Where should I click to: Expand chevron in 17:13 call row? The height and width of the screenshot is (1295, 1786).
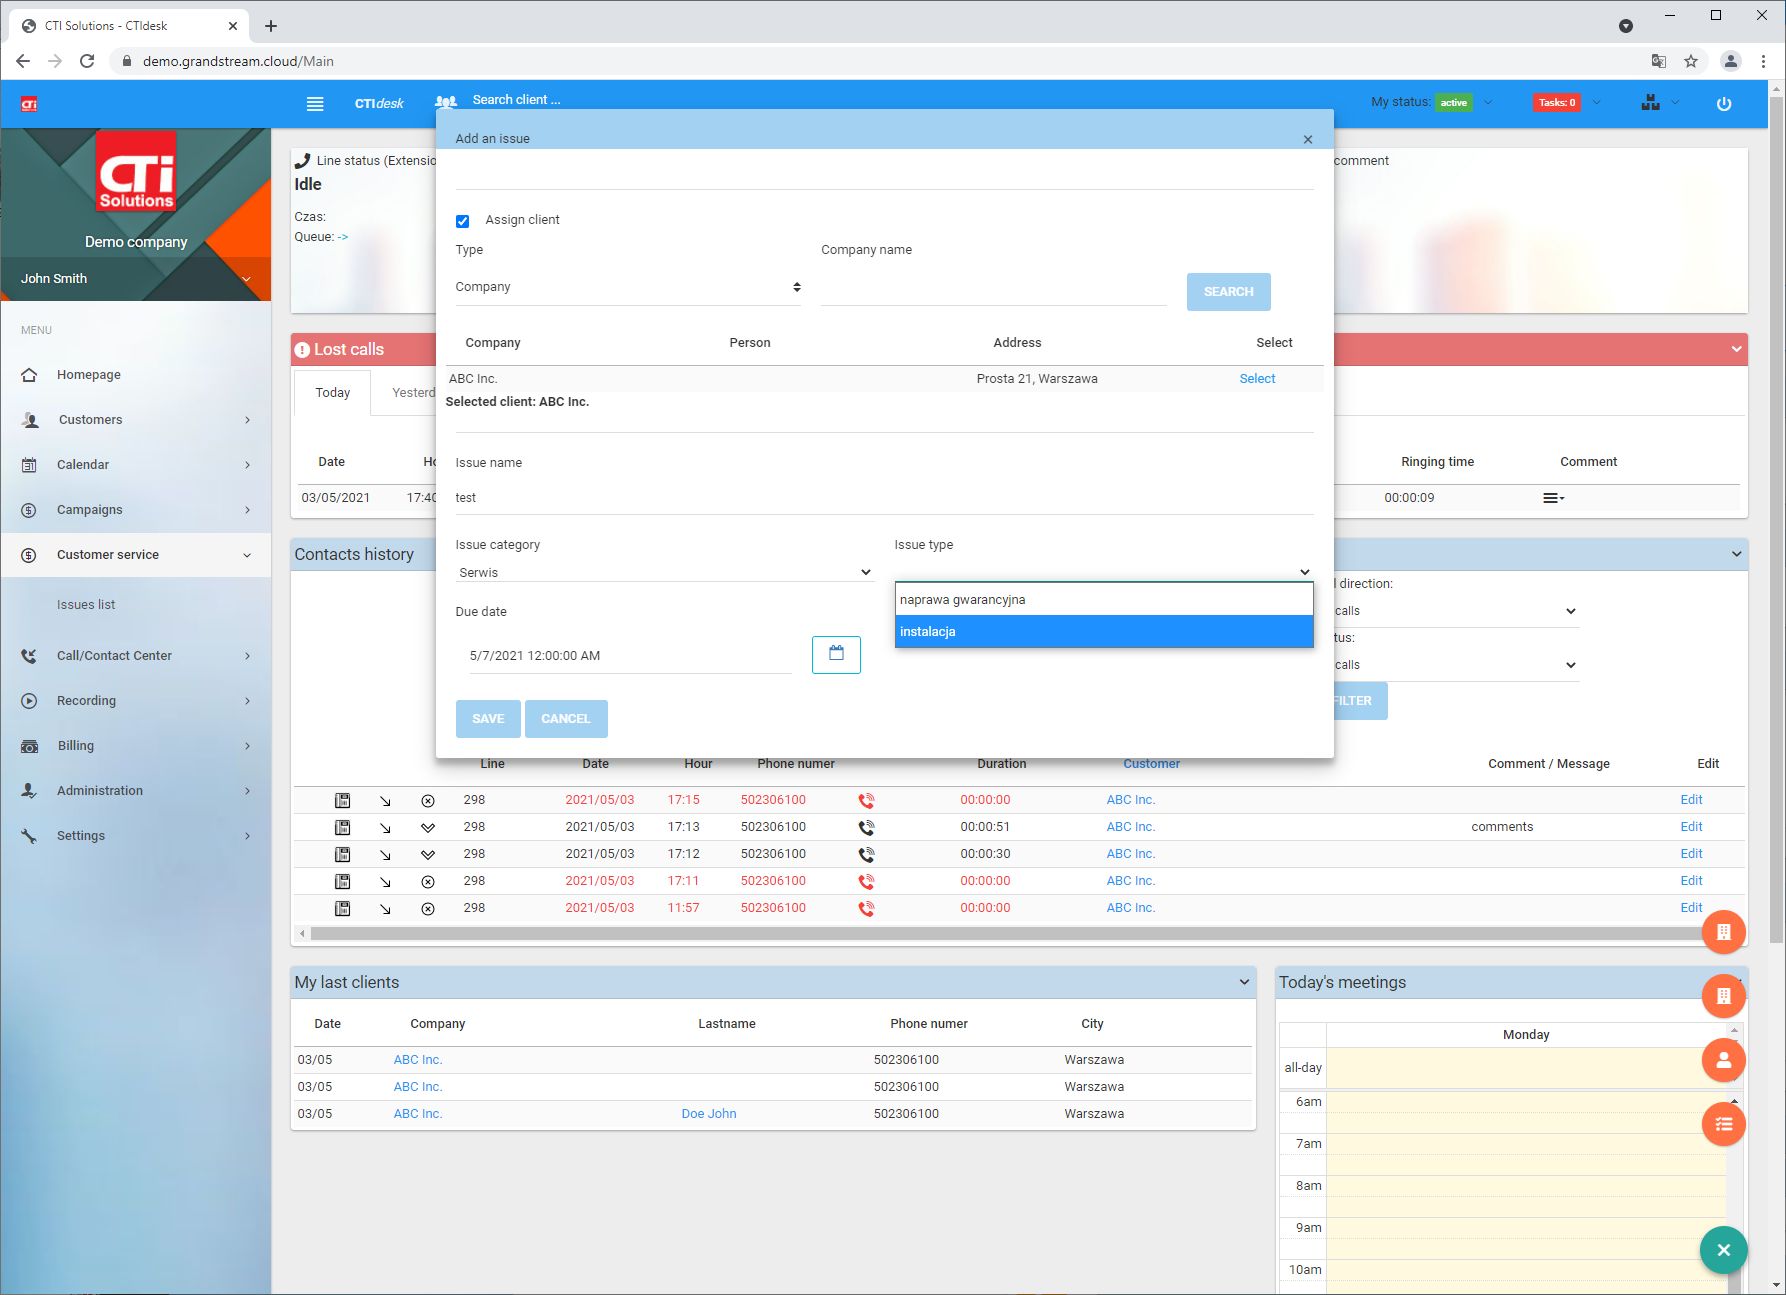pos(428,827)
